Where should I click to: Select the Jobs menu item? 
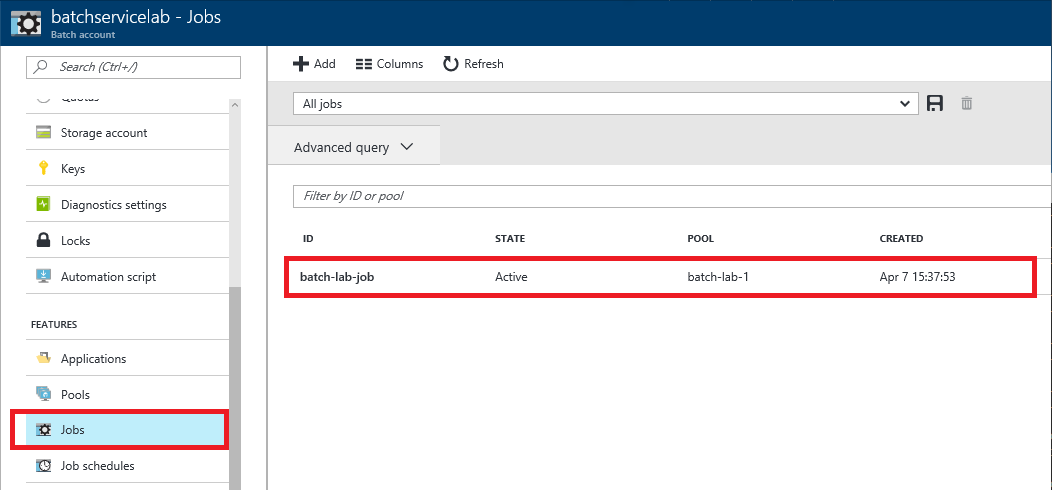pos(127,430)
